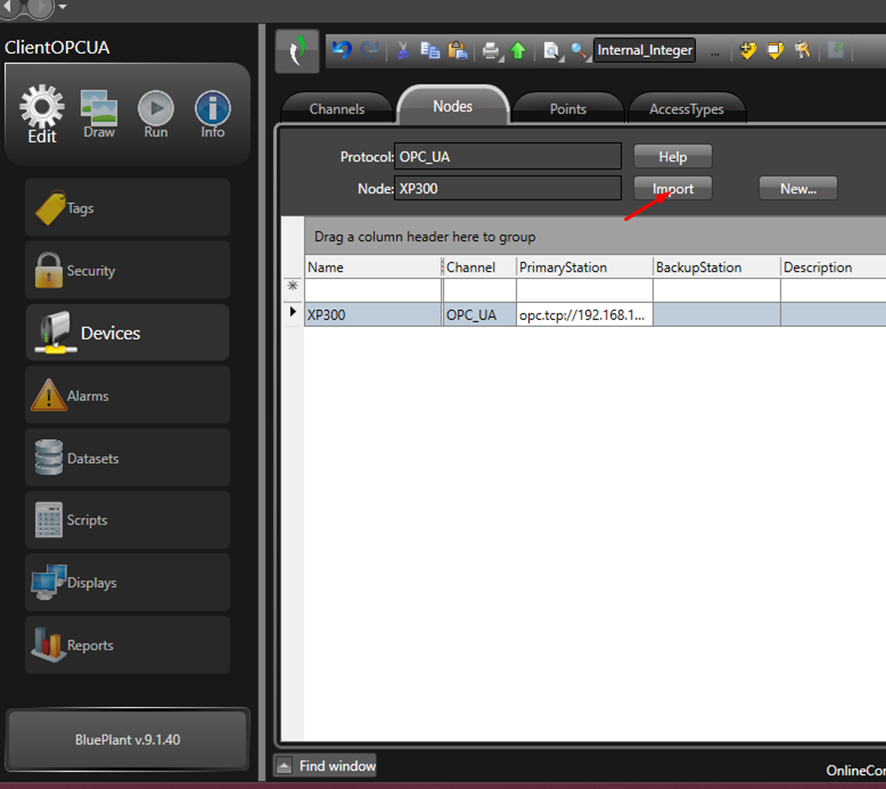
Task: Open the AccessTypes tab
Action: click(x=686, y=109)
